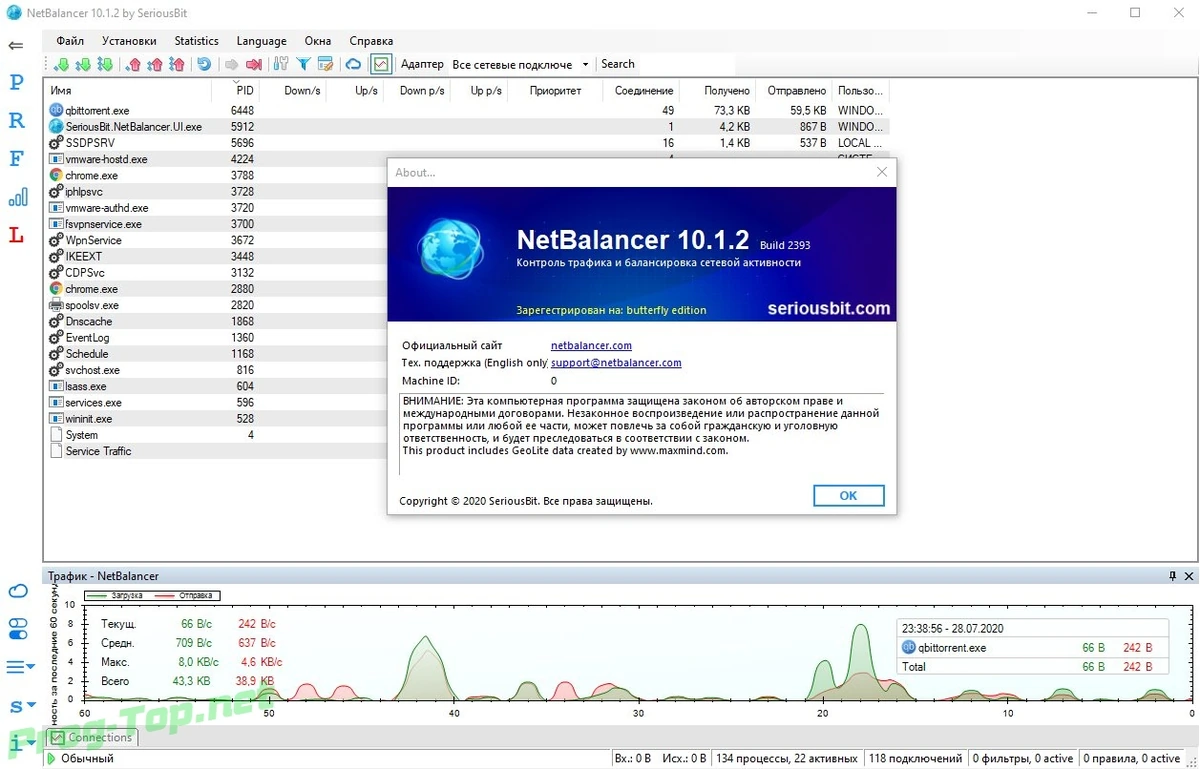The image size is (1200, 769).
Task: Set normal upload priority toolbar icon
Action: (x=155, y=65)
